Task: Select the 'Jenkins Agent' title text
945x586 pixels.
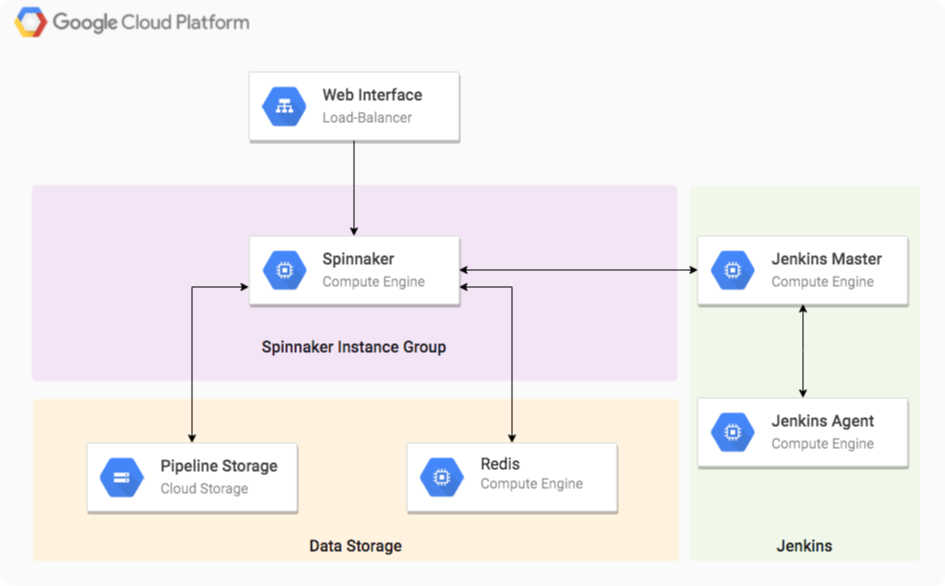Action: click(823, 421)
